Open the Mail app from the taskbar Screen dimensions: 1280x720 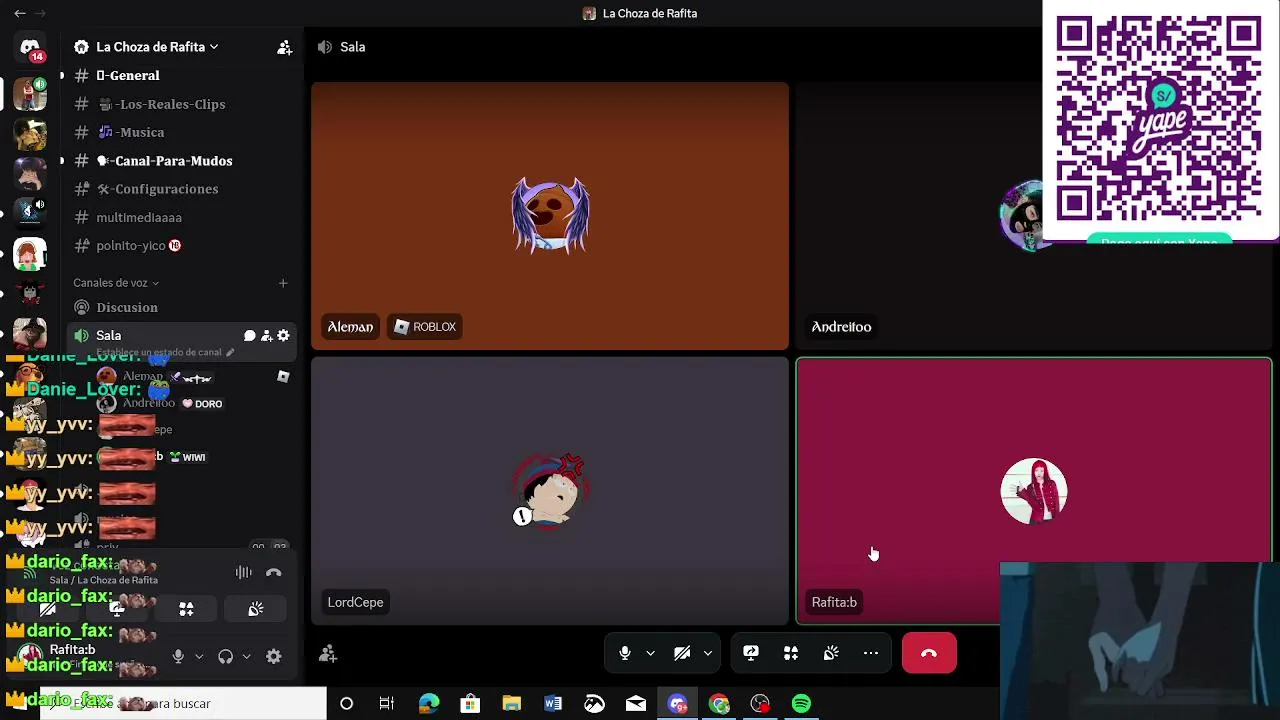point(636,704)
